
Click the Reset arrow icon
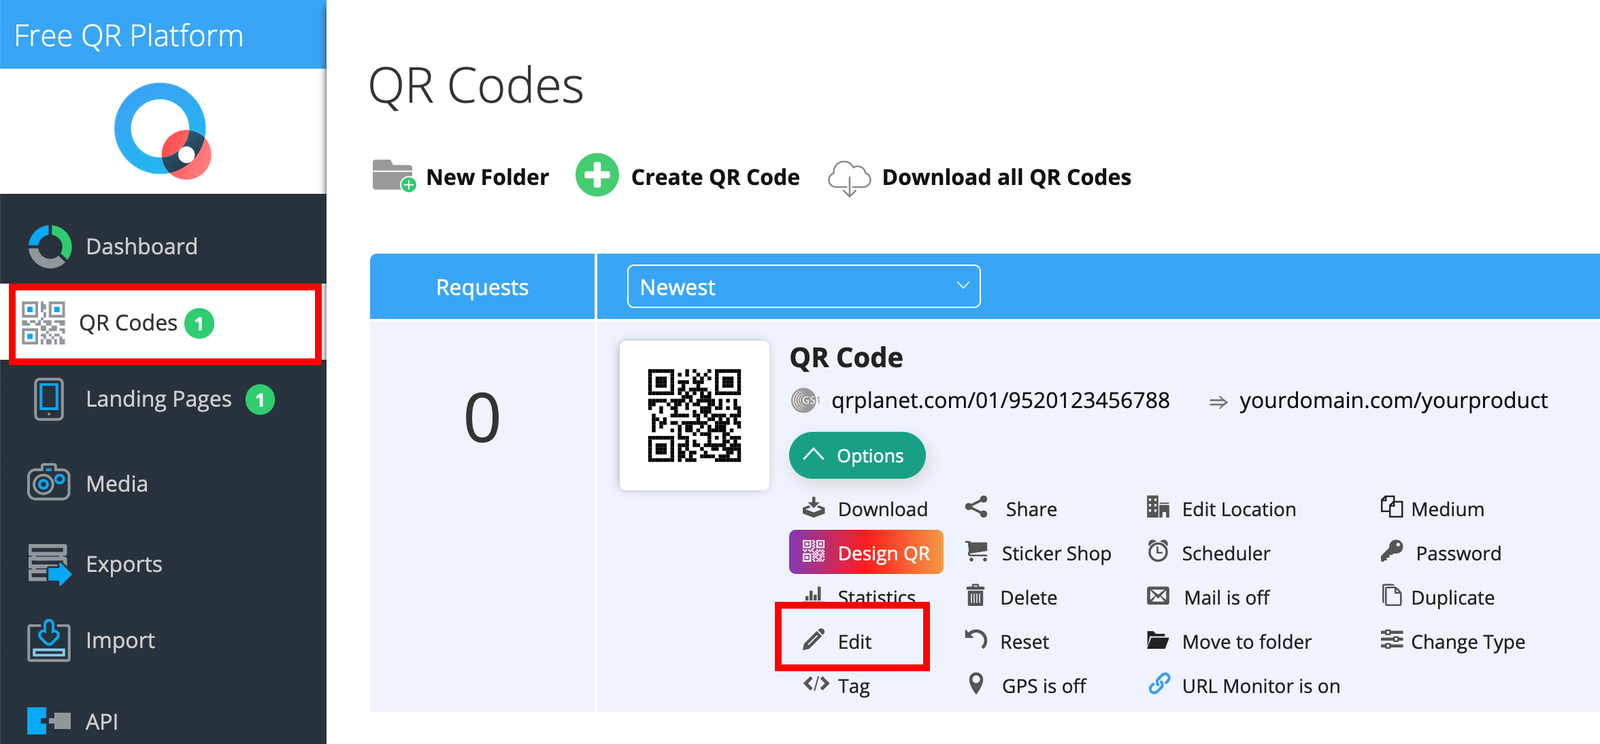(976, 639)
